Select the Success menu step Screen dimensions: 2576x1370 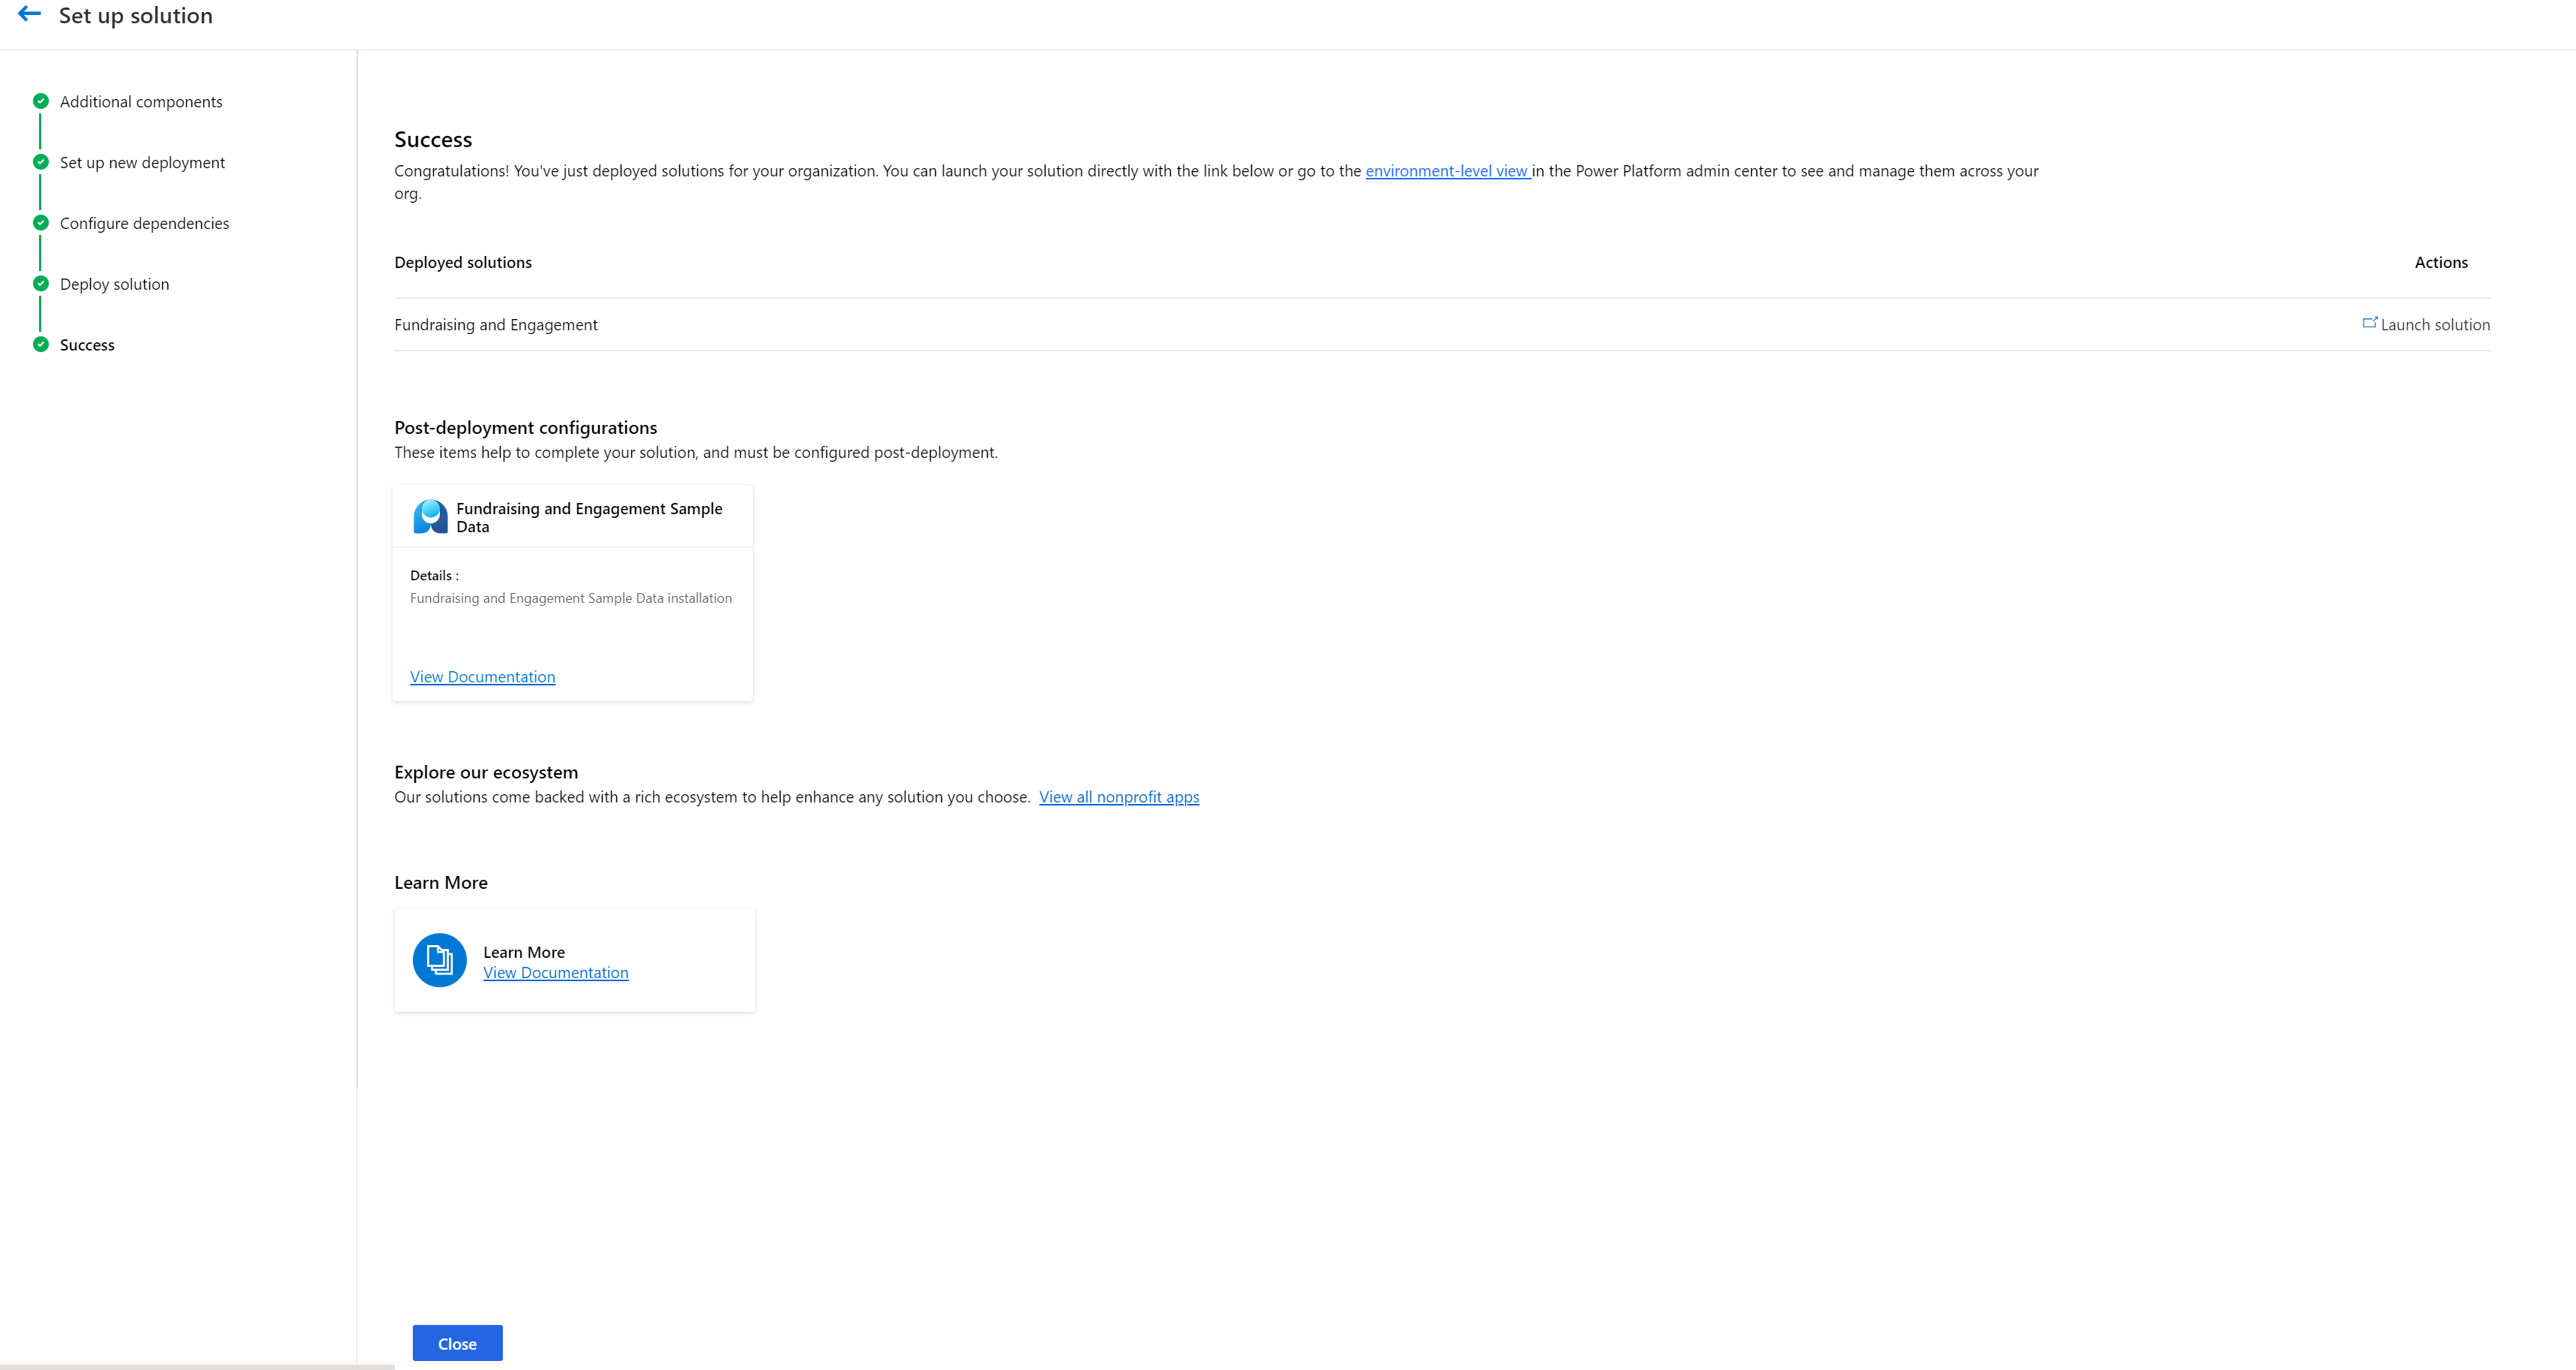click(x=87, y=345)
